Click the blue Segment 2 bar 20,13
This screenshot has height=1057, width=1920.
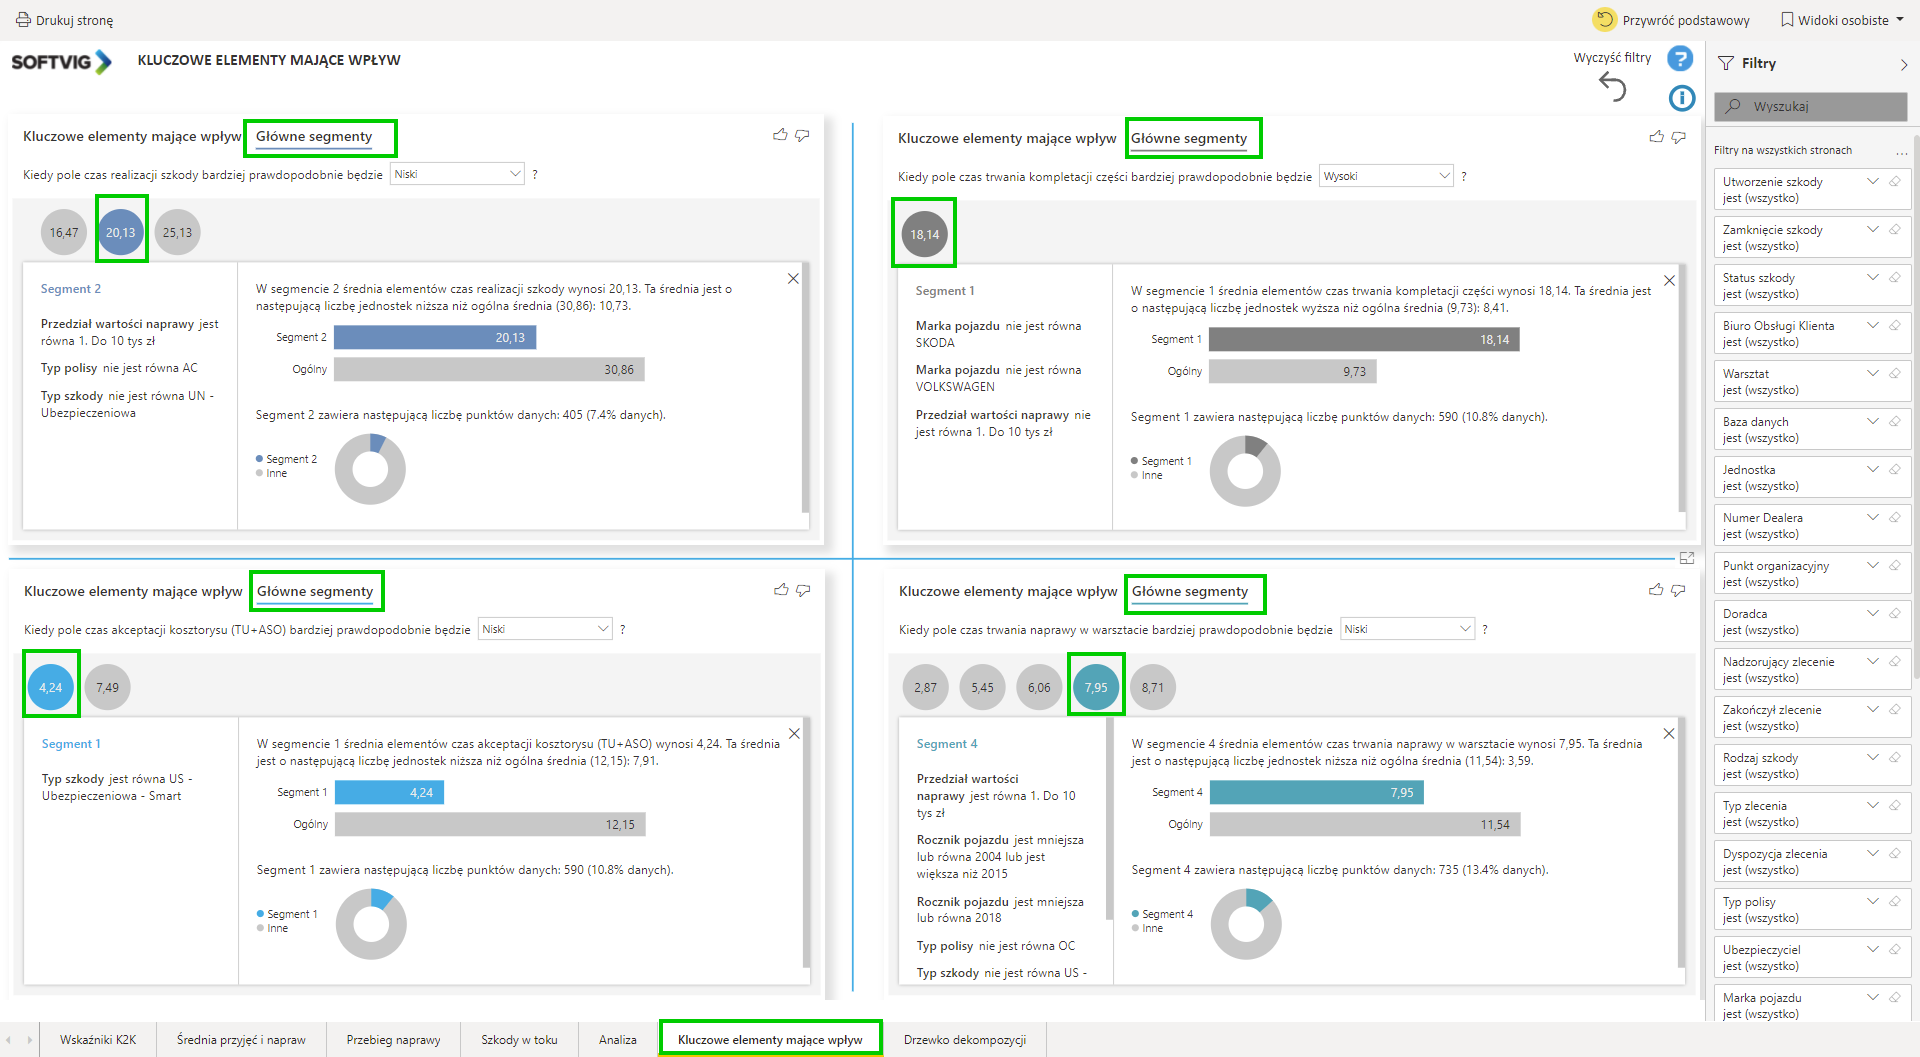(435, 338)
